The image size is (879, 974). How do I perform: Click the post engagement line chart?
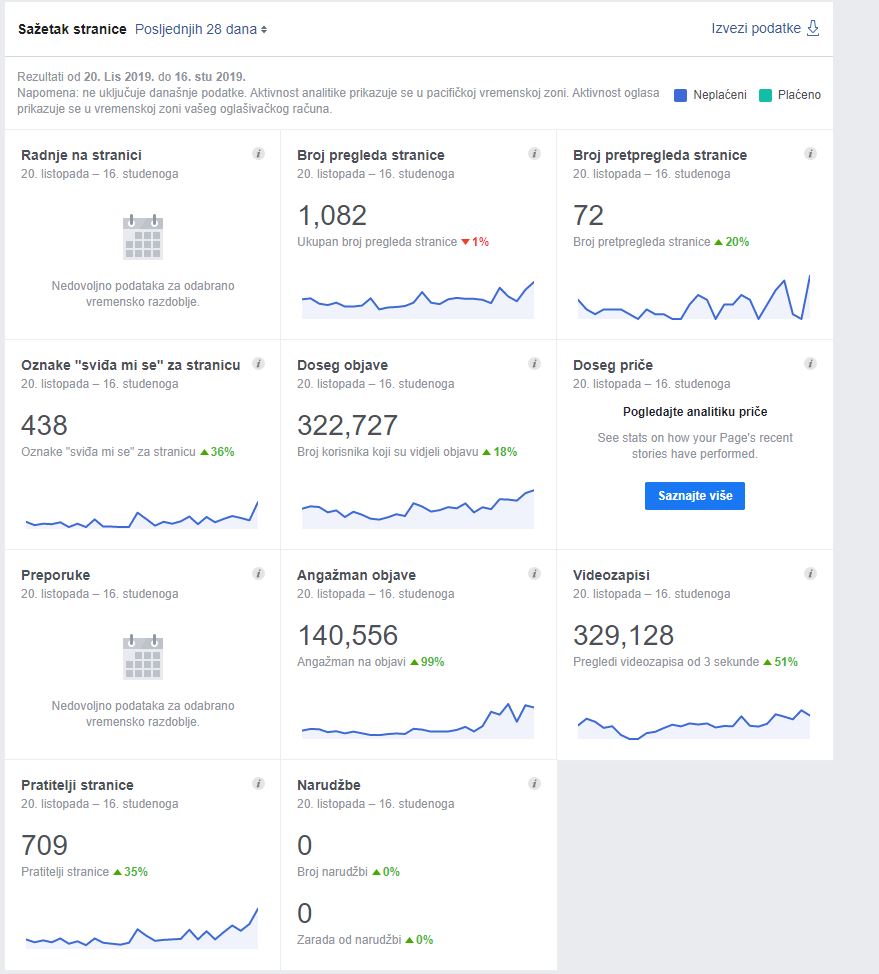tap(417, 721)
